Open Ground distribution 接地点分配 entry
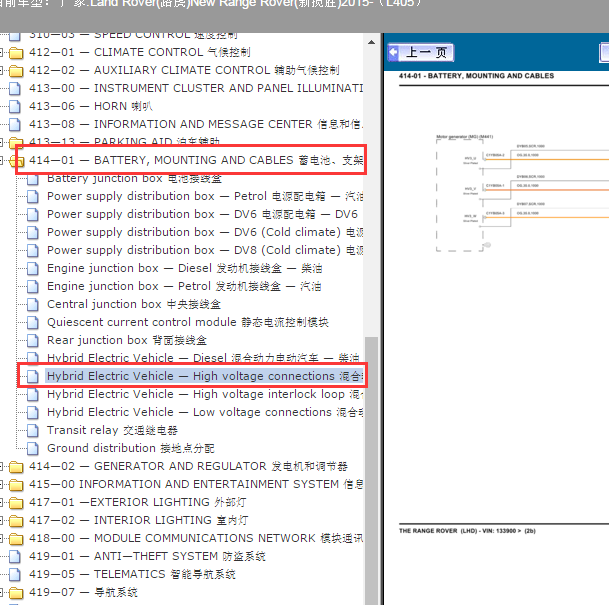 [x=130, y=449]
